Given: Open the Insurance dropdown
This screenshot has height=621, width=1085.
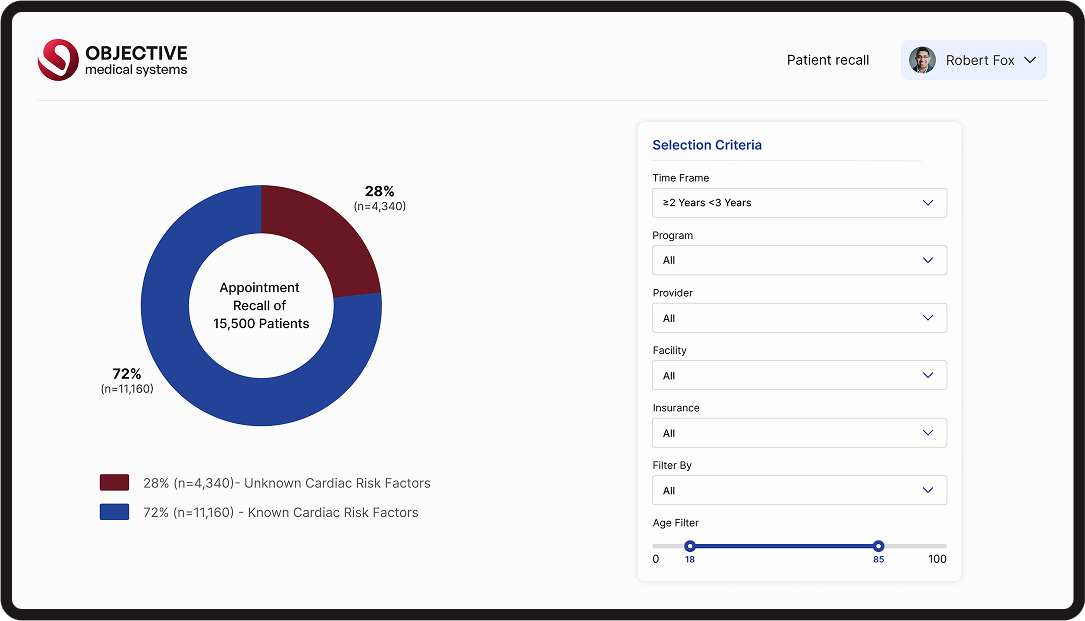Looking at the screenshot, I should (798, 433).
